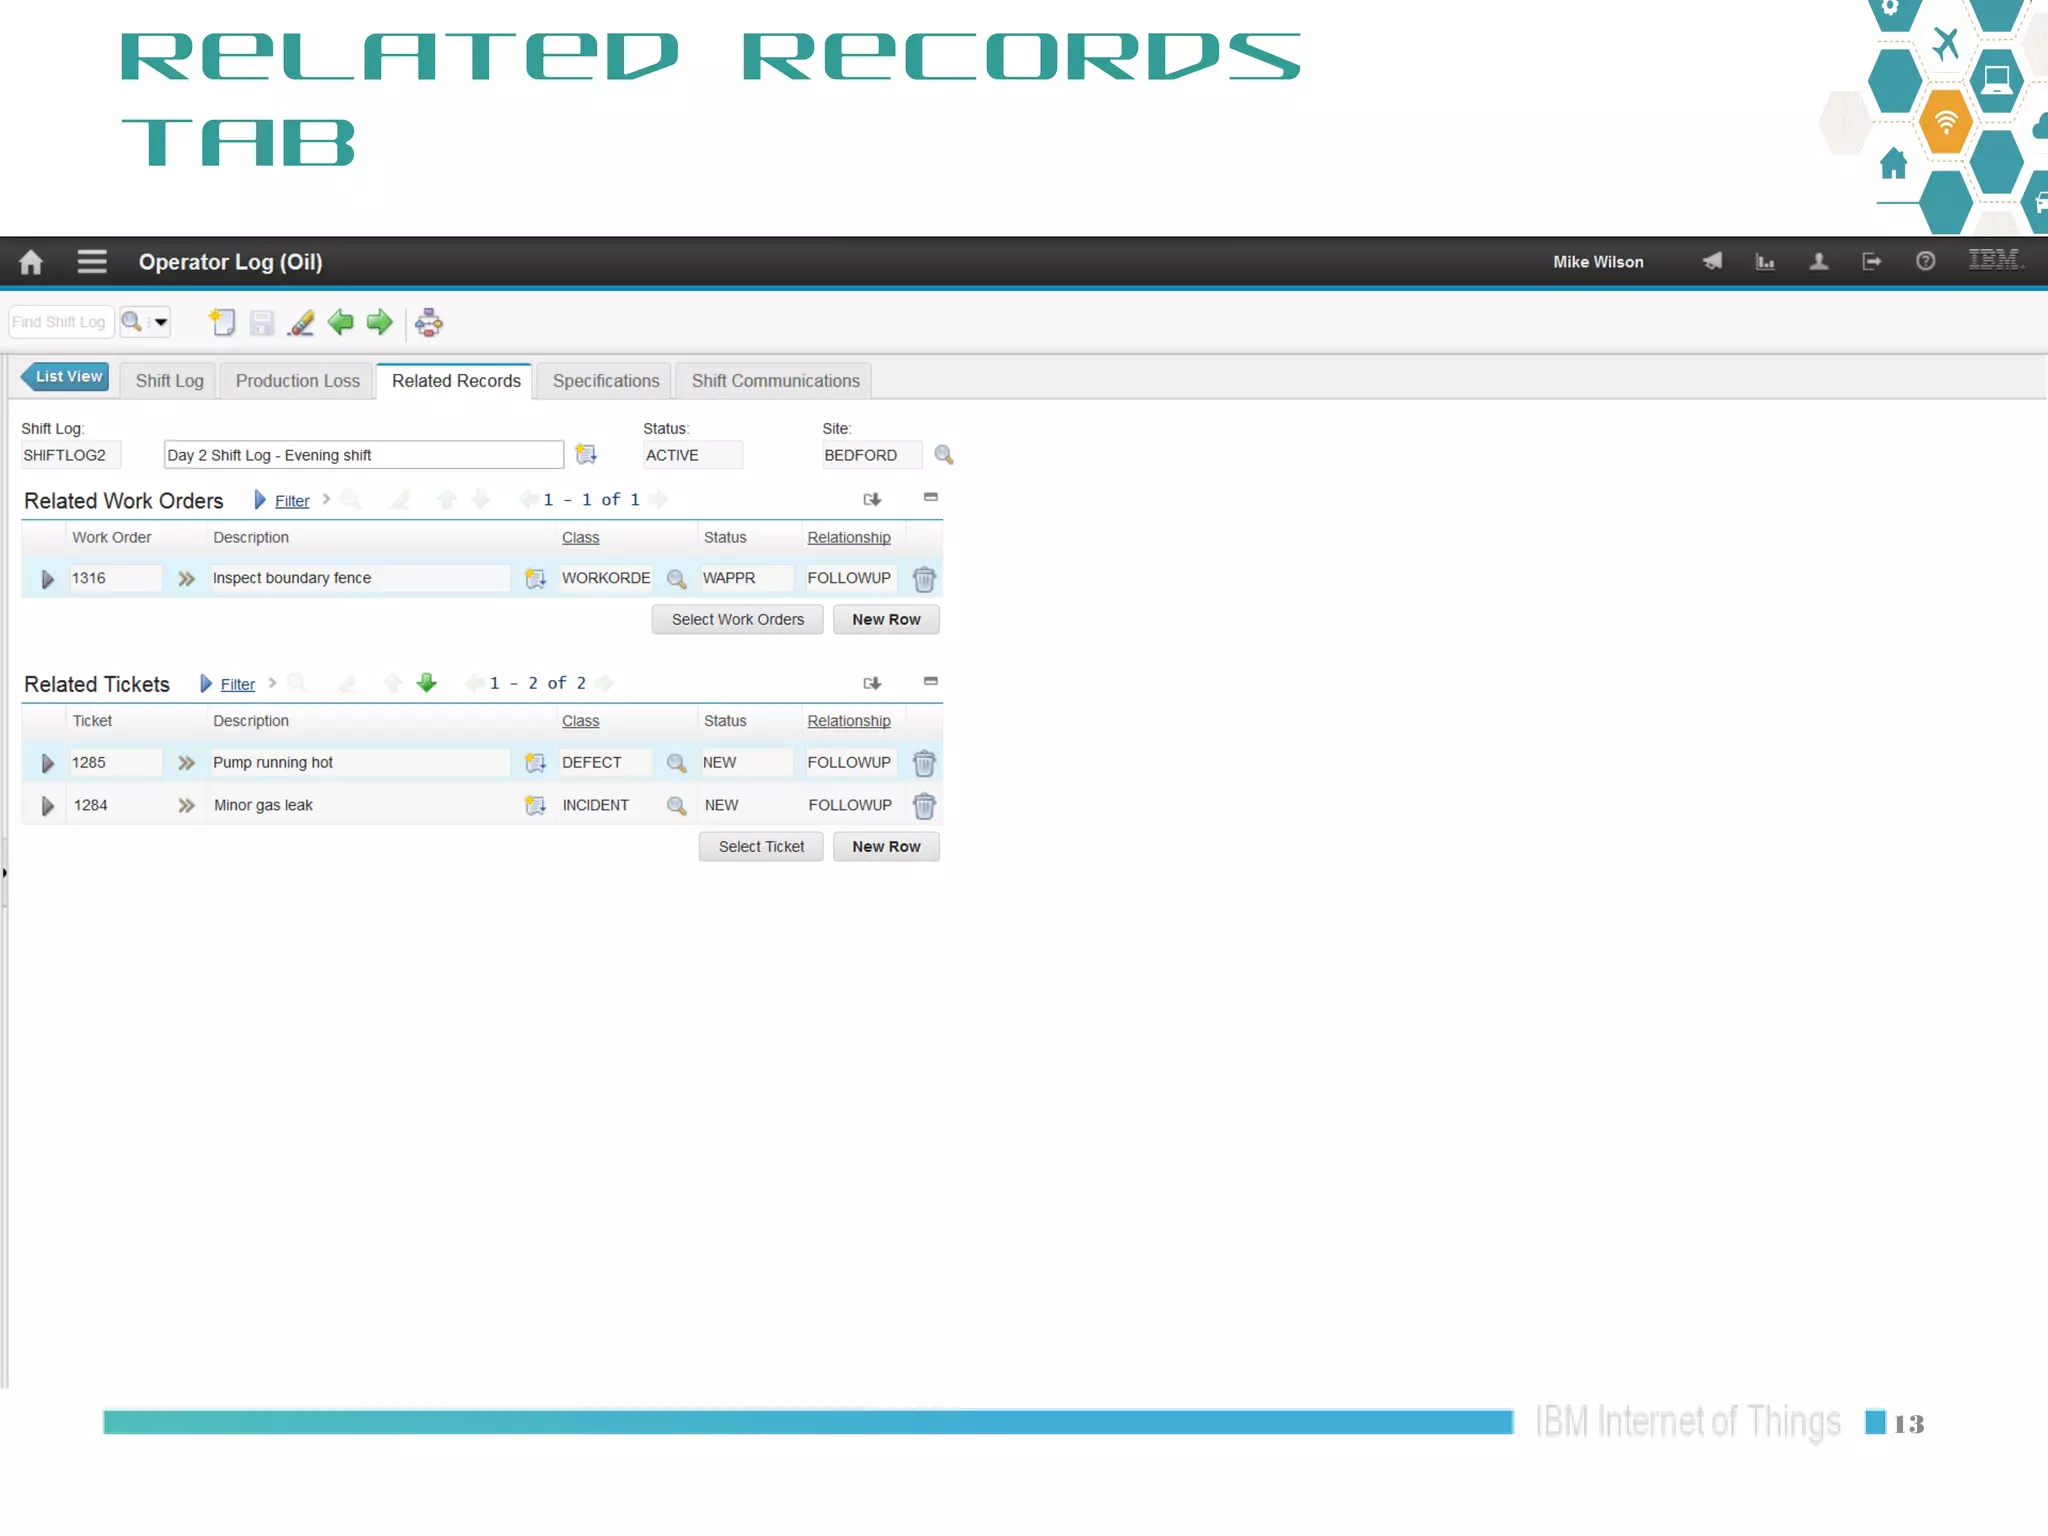
Task: Open long description for Pump running hot
Action: tap(535, 763)
